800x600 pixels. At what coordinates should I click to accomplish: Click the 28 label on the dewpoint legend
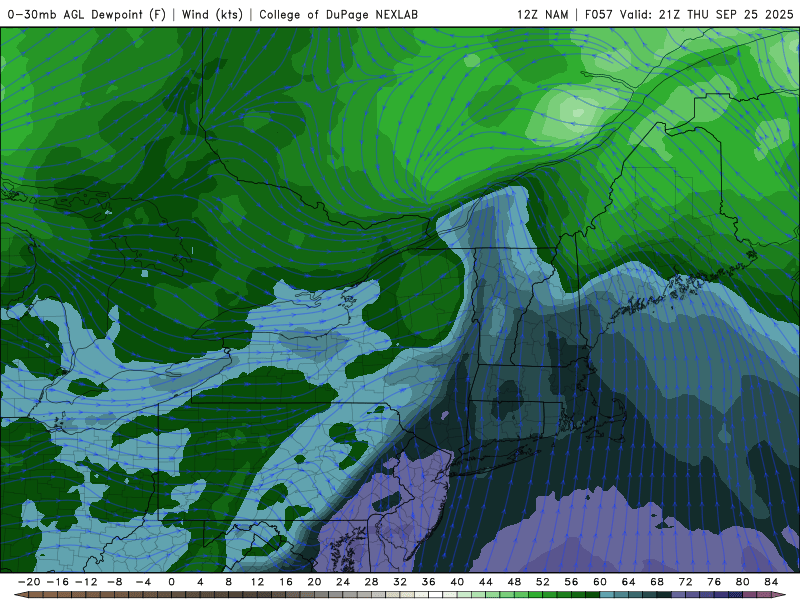click(x=371, y=582)
